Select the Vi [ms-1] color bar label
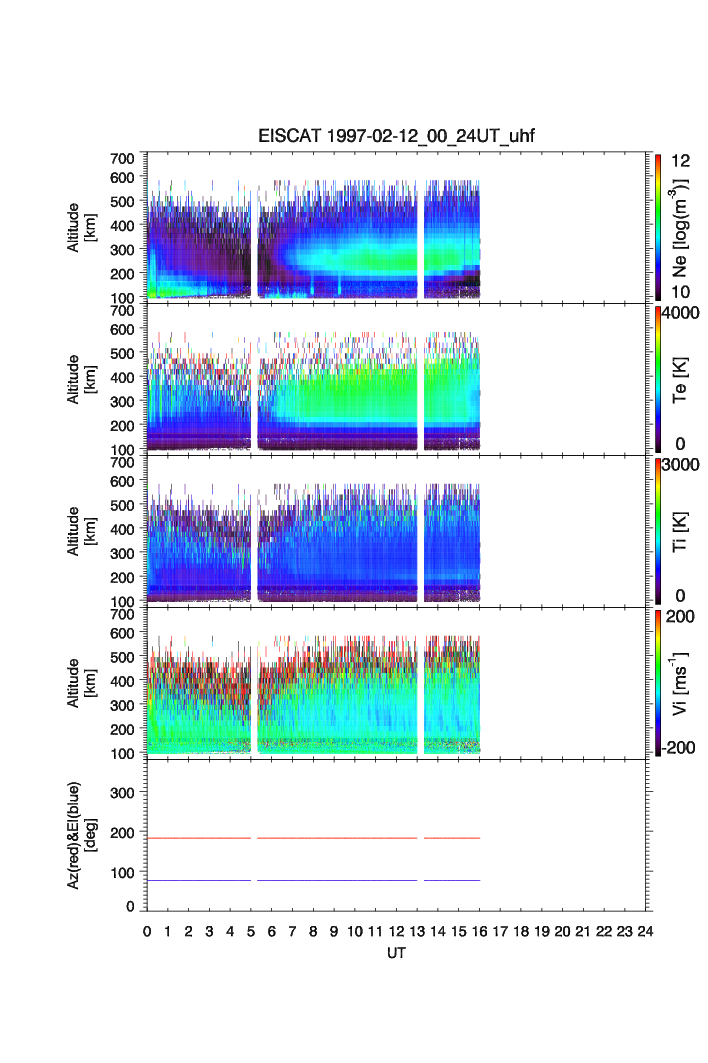Screen dimensions: 708x1063 (680, 683)
